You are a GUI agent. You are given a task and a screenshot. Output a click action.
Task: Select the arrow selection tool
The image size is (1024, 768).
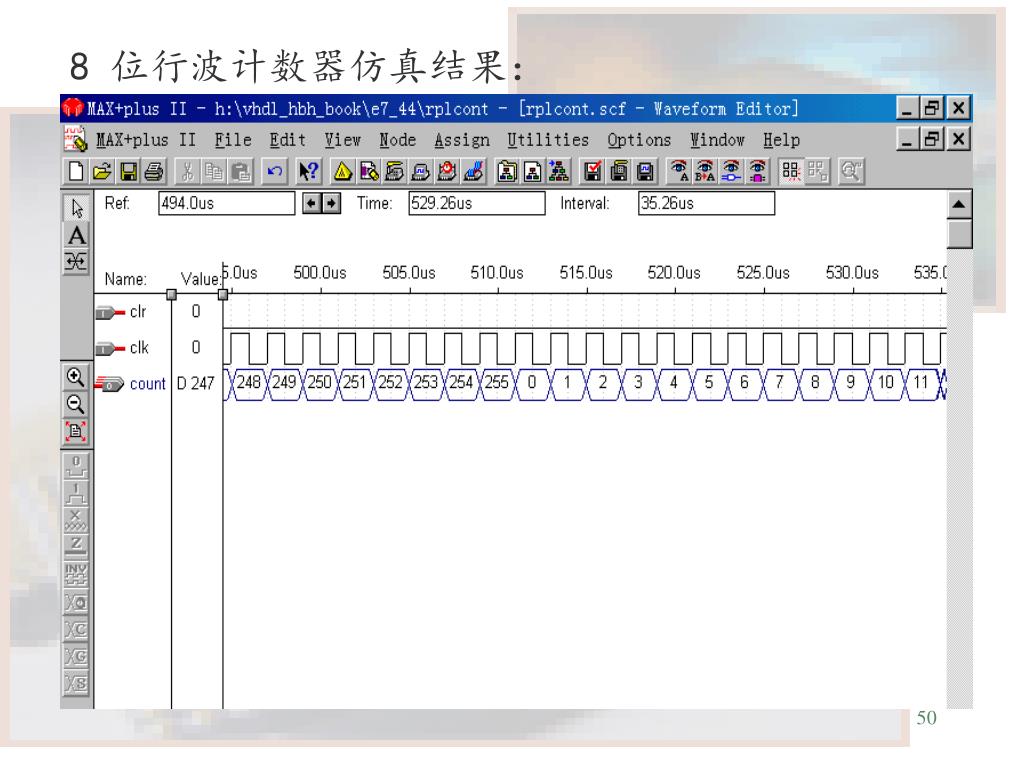pos(76,208)
